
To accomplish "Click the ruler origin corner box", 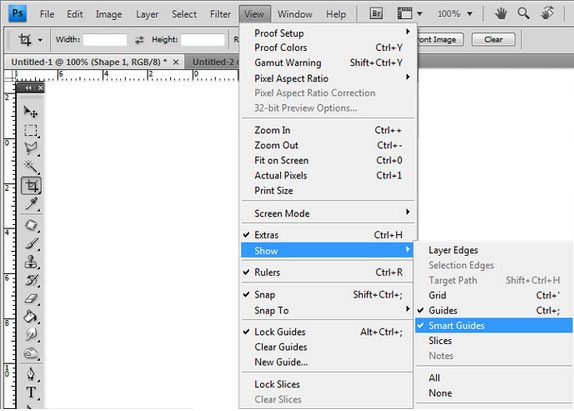I will click(9, 75).
